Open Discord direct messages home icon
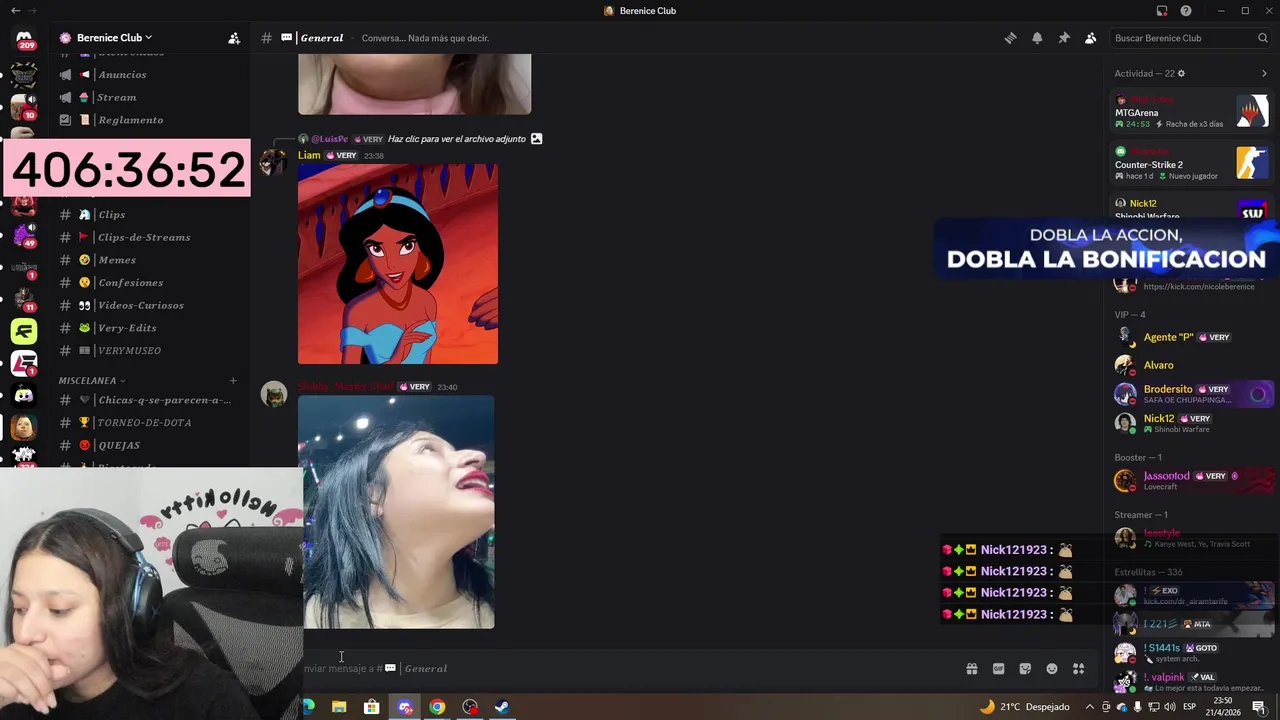 [x=24, y=37]
